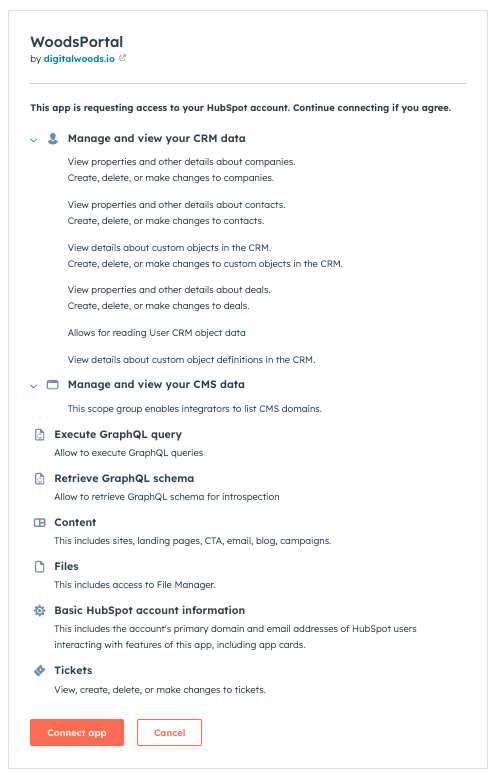Click the Tickets scope heading
496x775 pixels.
(x=73, y=670)
